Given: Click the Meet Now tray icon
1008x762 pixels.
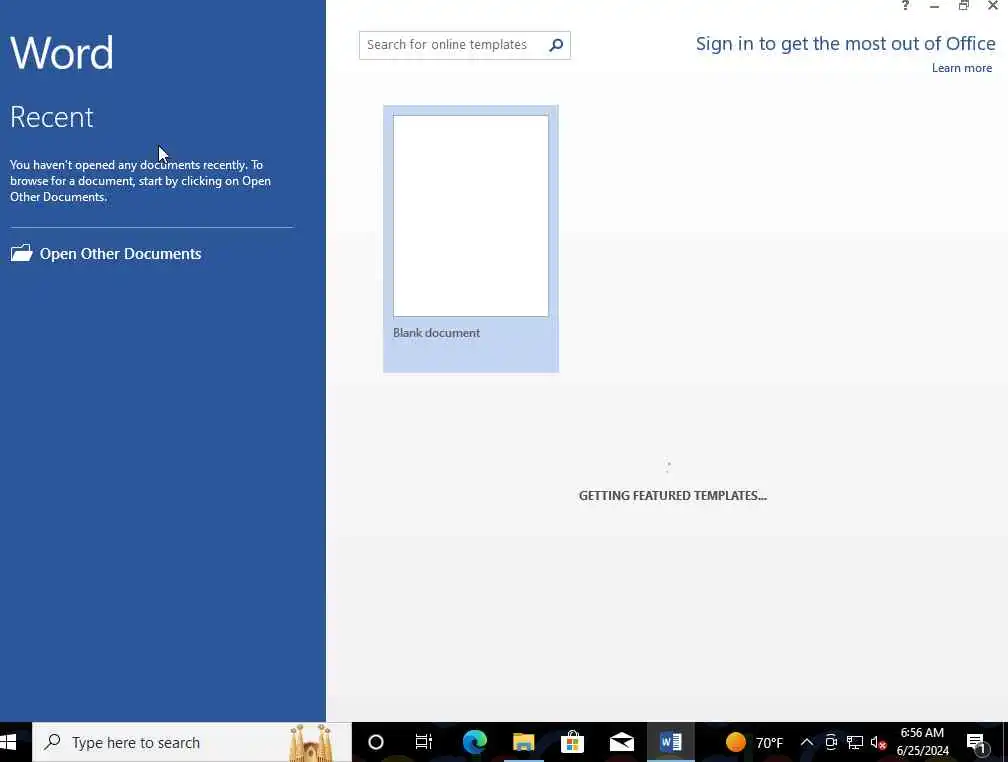Looking at the screenshot, I should coord(831,743).
